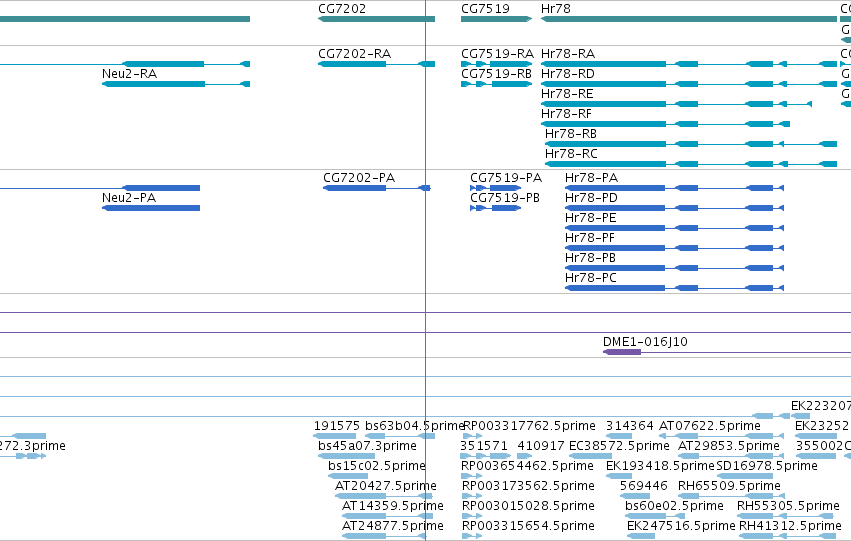Open the Hr78 gene label
Image resolution: width=851 pixels, height=541 pixels.
[x=556, y=9]
